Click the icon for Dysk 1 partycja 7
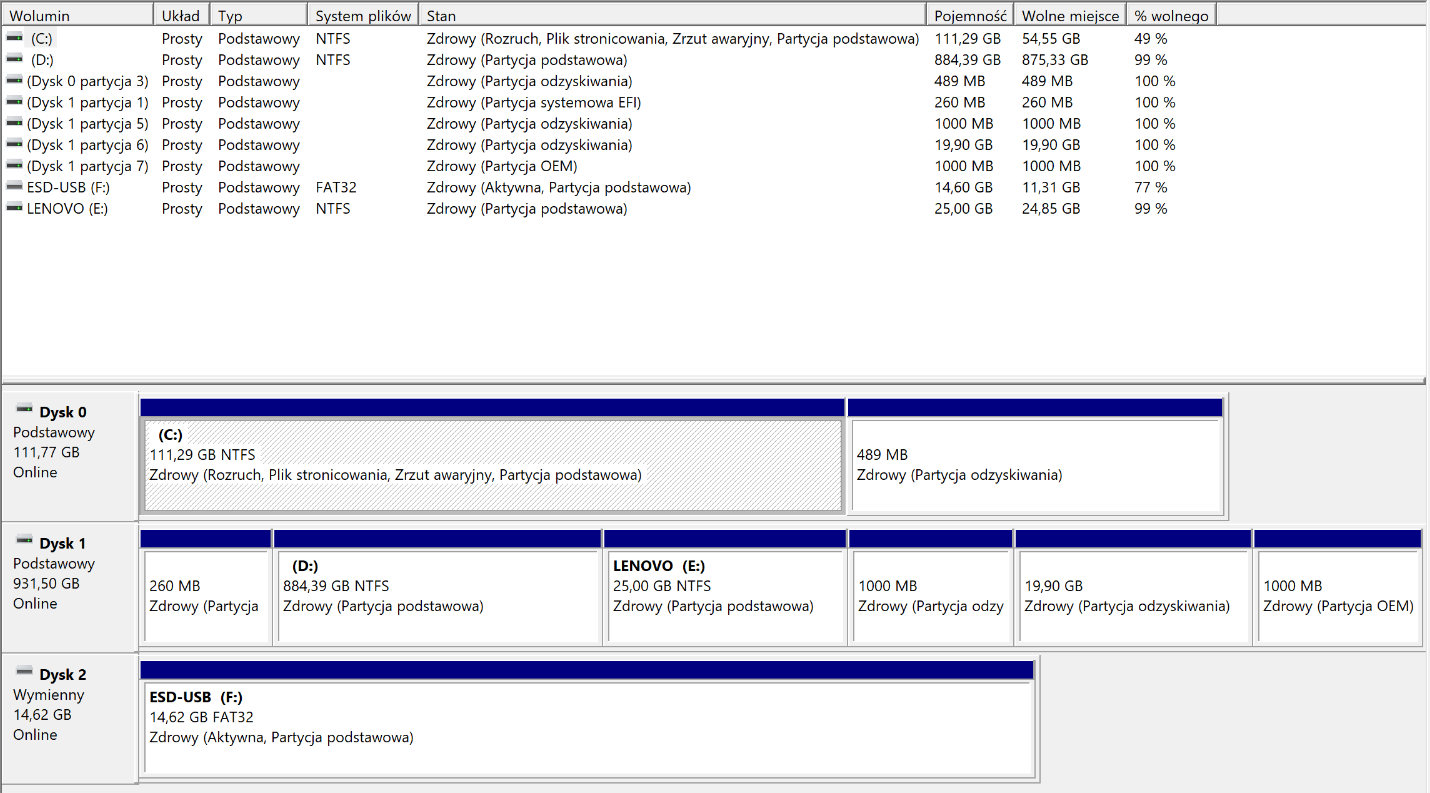Screen dimensions: 1430x793 click(14, 166)
